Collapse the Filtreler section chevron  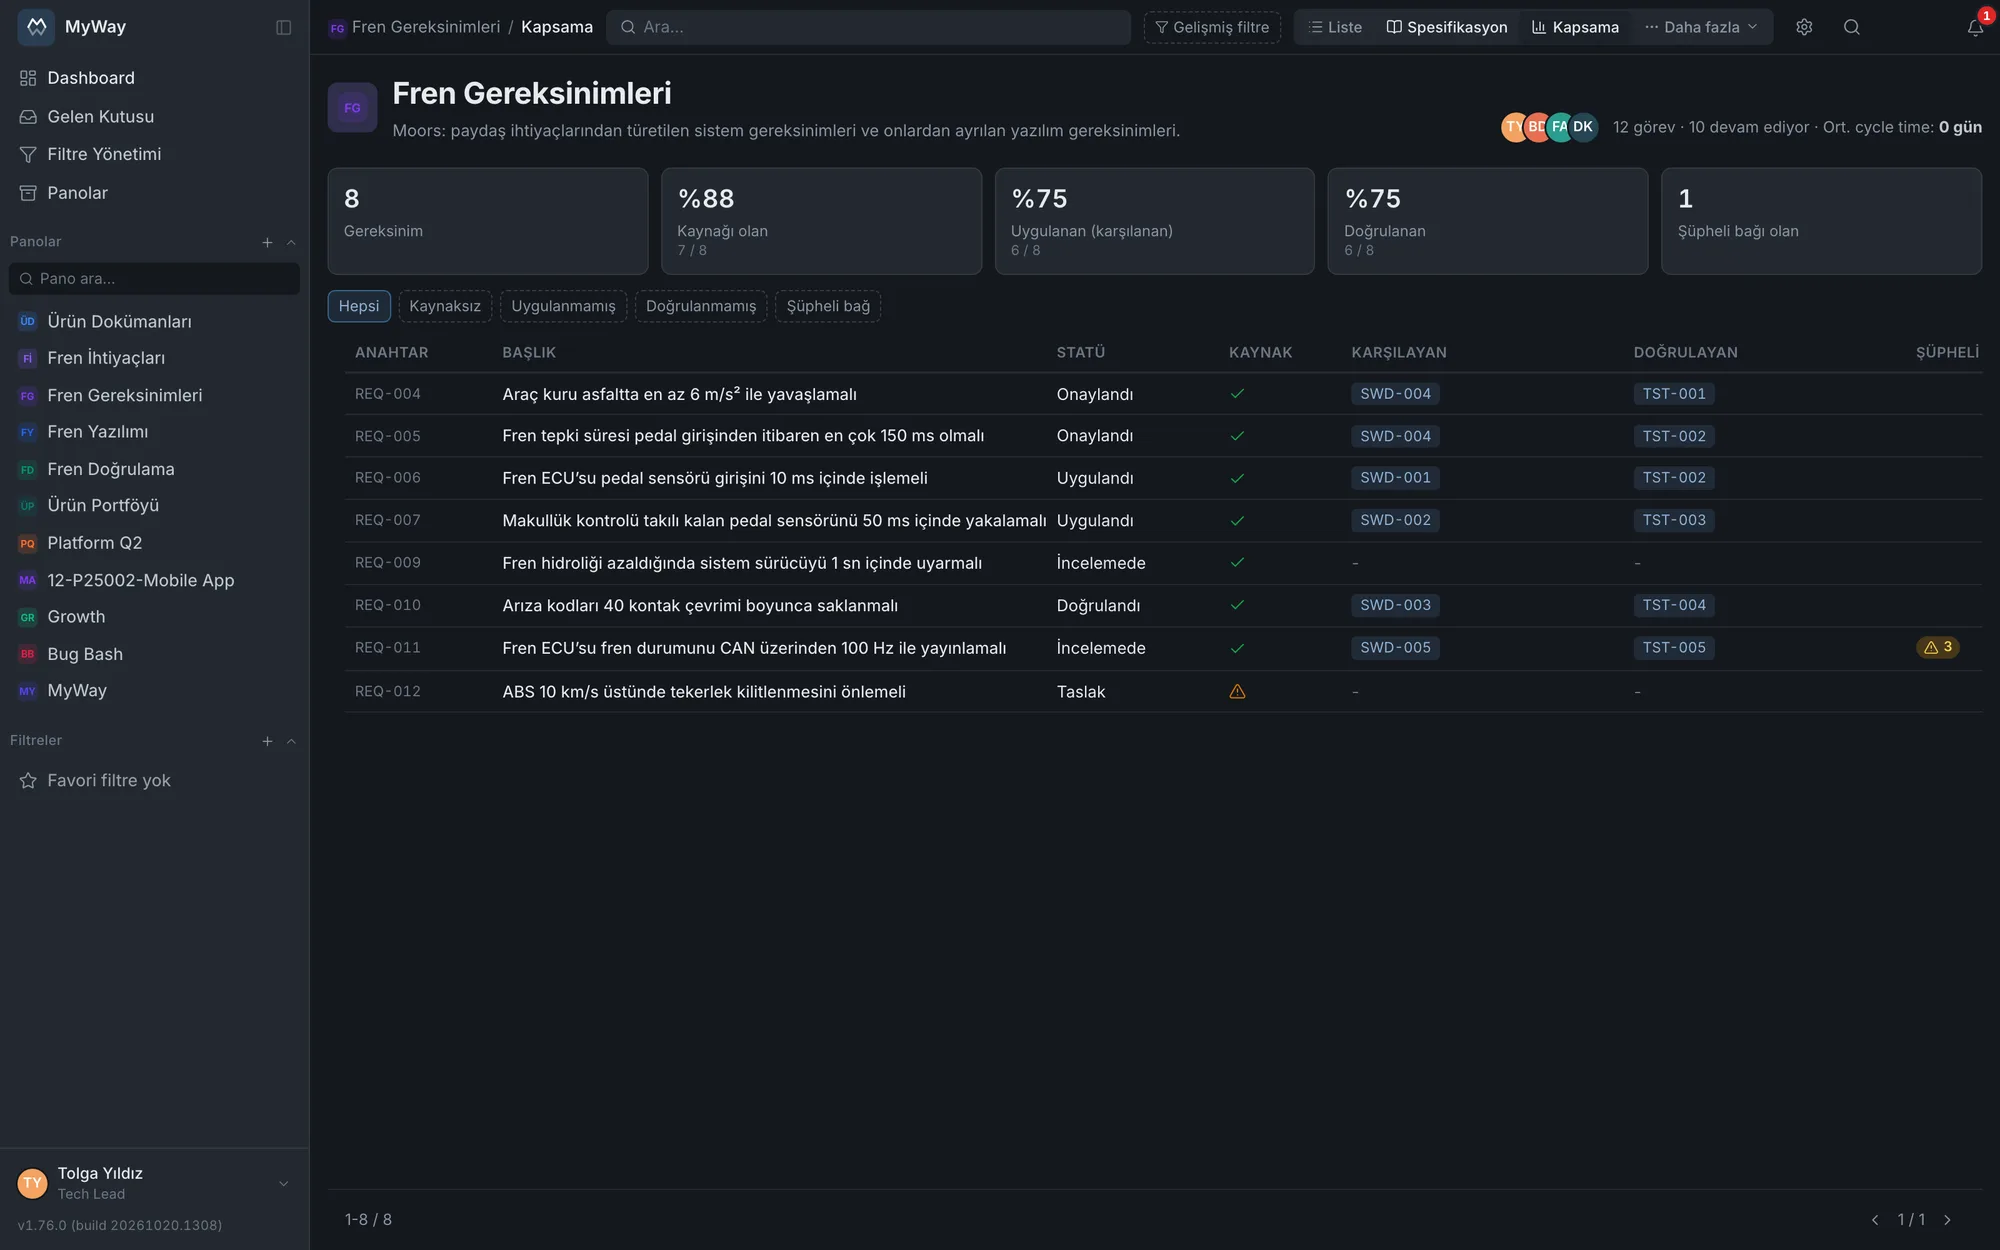pos(291,741)
